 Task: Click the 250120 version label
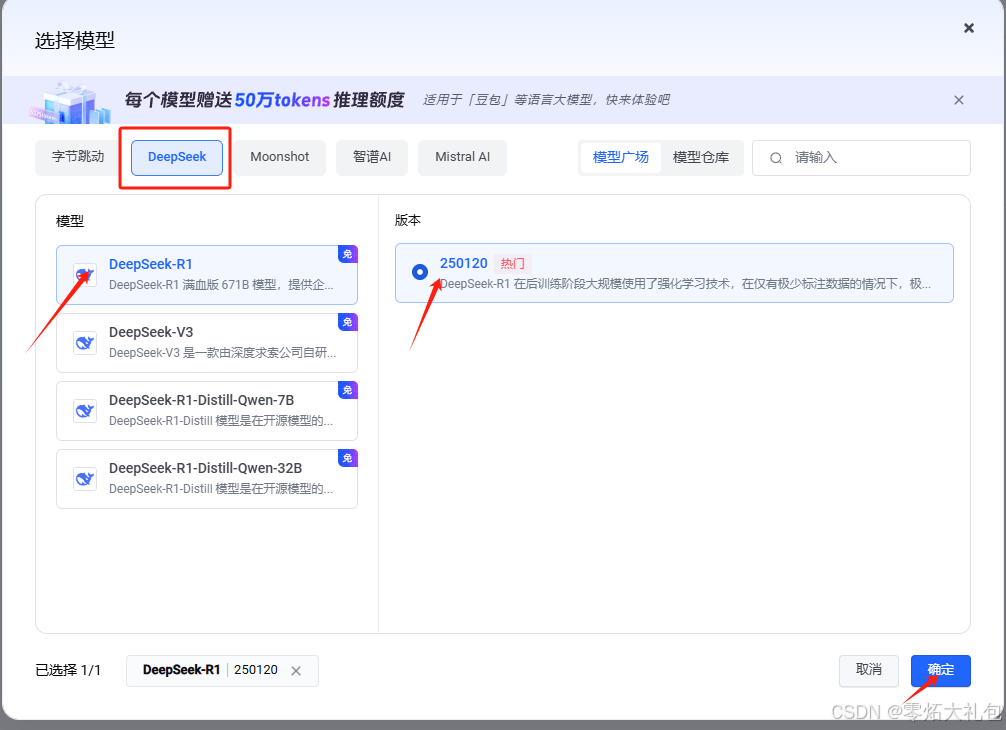click(x=463, y=264)
